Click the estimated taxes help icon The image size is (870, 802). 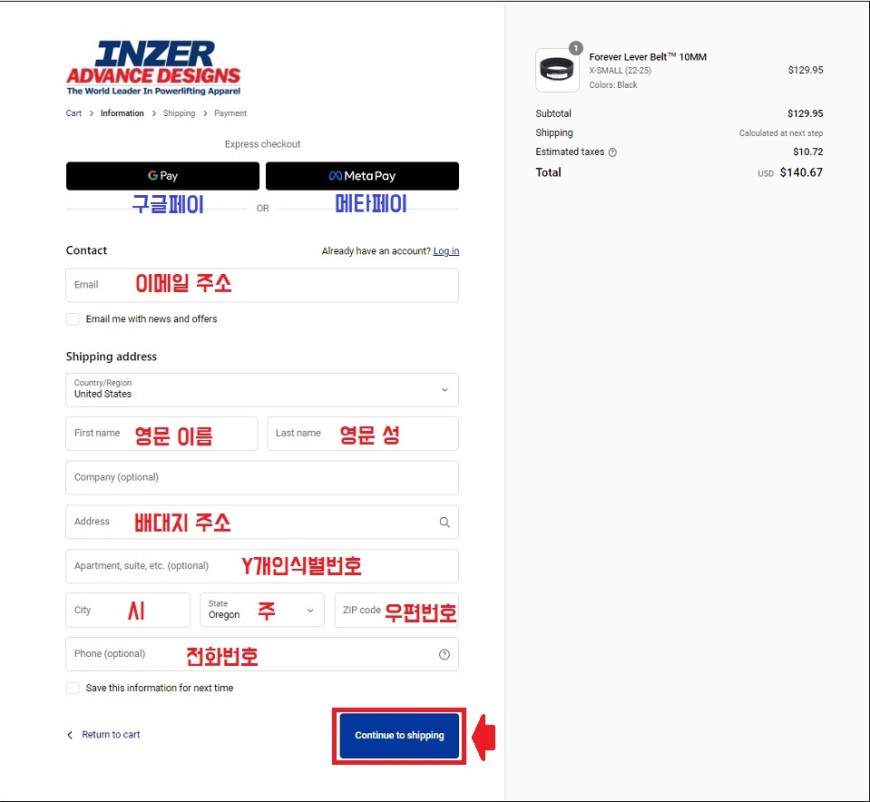tap(613, 152)
